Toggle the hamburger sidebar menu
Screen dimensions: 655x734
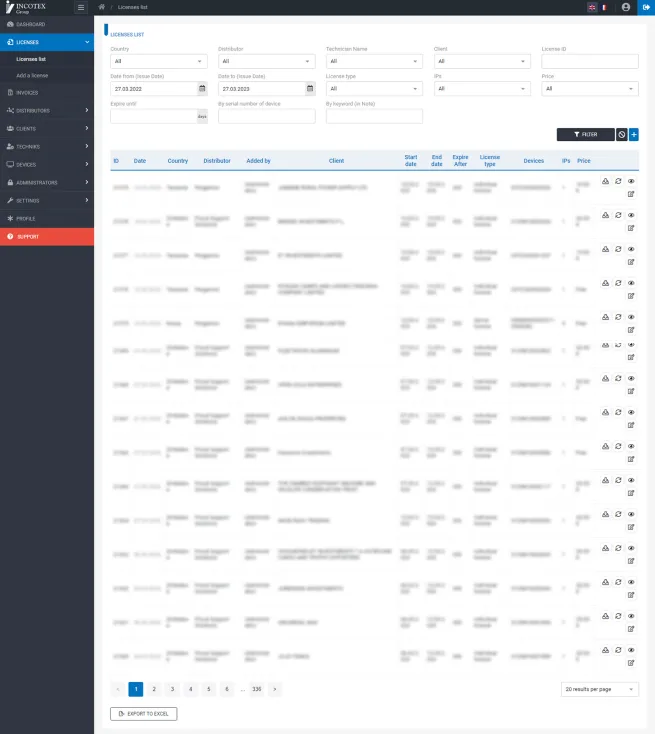[x=81, y=7]
